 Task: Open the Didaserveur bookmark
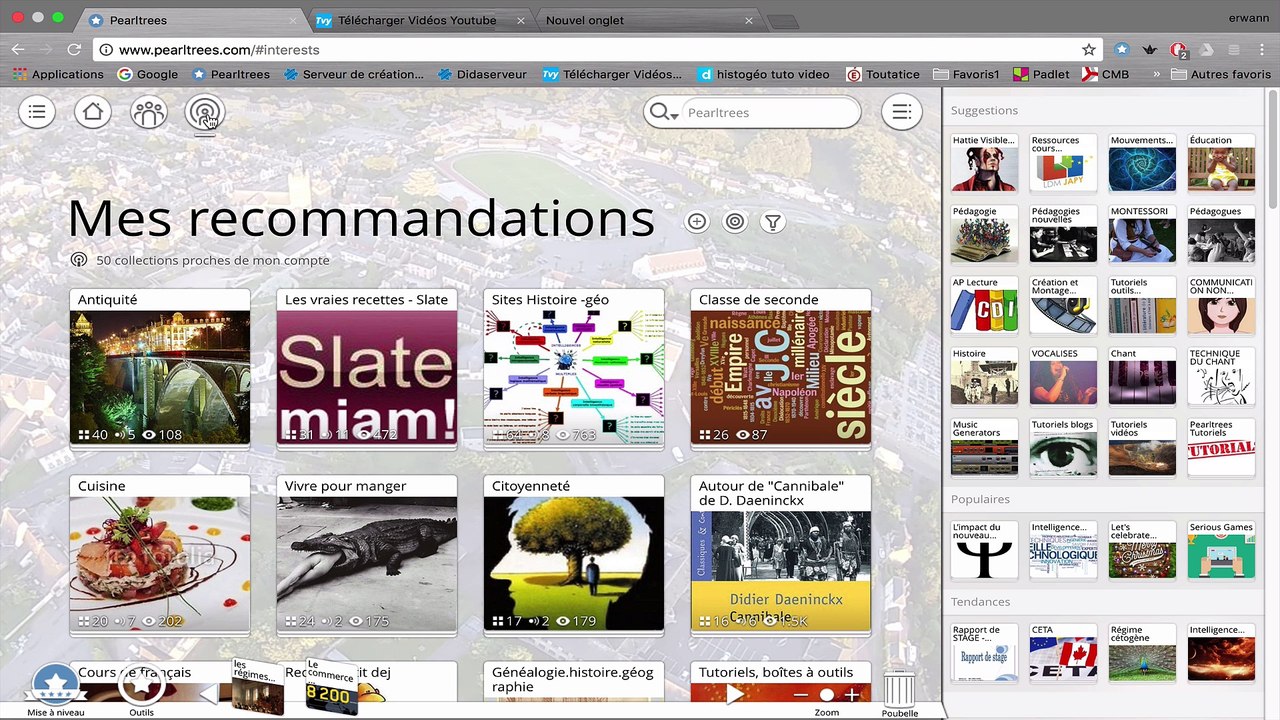(x=483, y=74)
